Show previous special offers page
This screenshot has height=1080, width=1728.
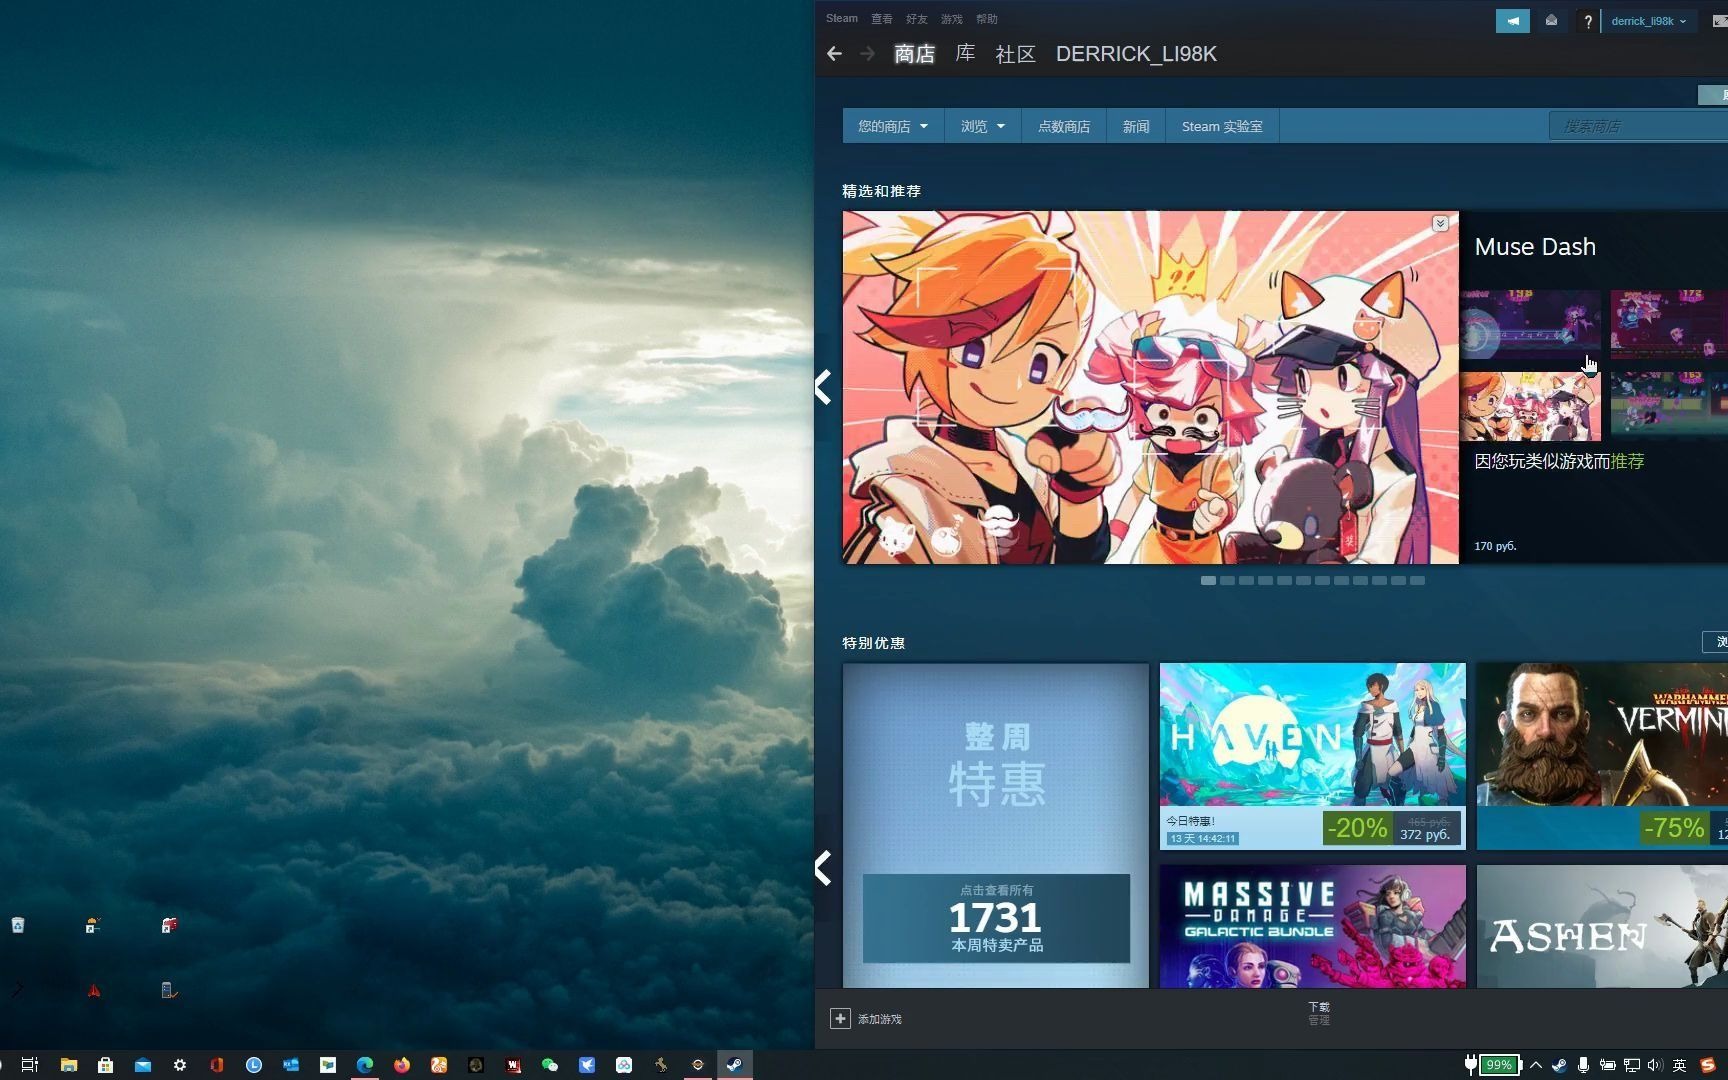[x=823, y=868]
